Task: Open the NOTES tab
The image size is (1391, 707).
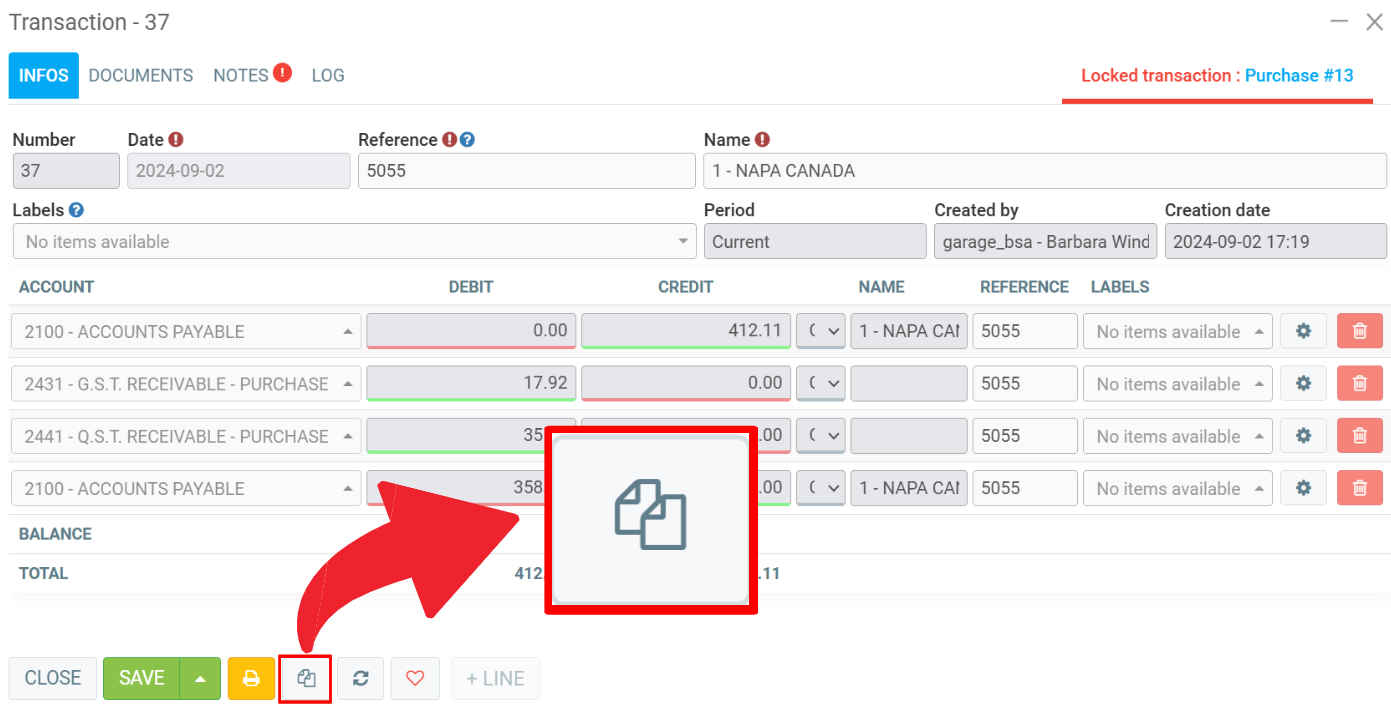Action: pyautogui.click(x=241, y=75)
